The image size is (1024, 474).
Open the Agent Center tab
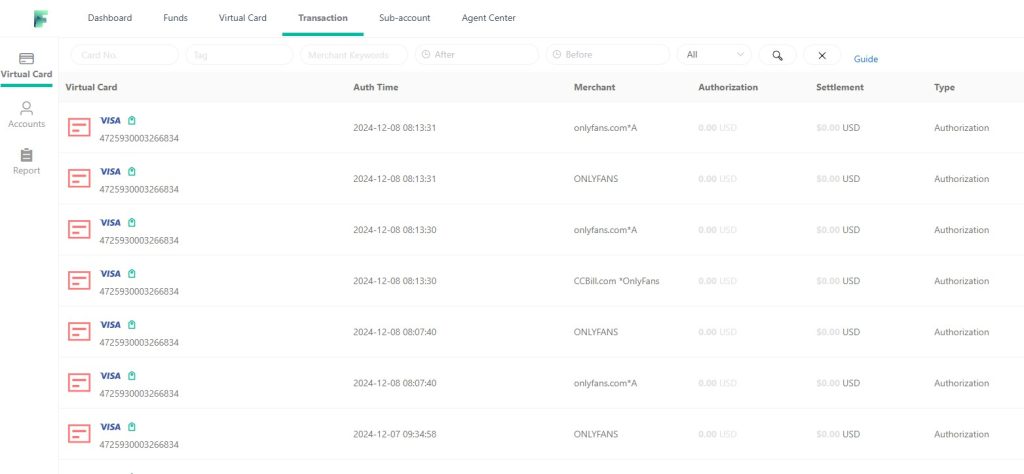488,18
